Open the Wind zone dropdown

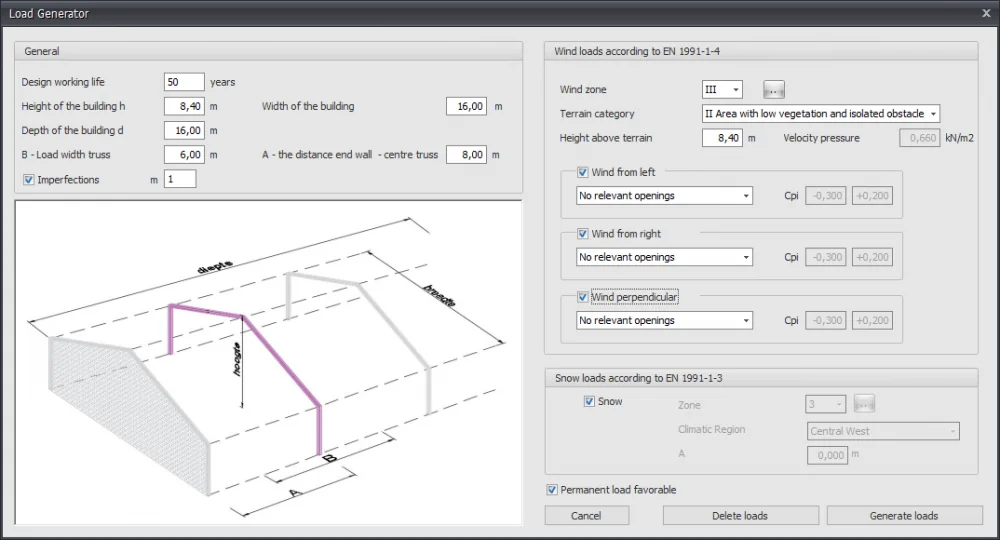click(x=722, y=90)
